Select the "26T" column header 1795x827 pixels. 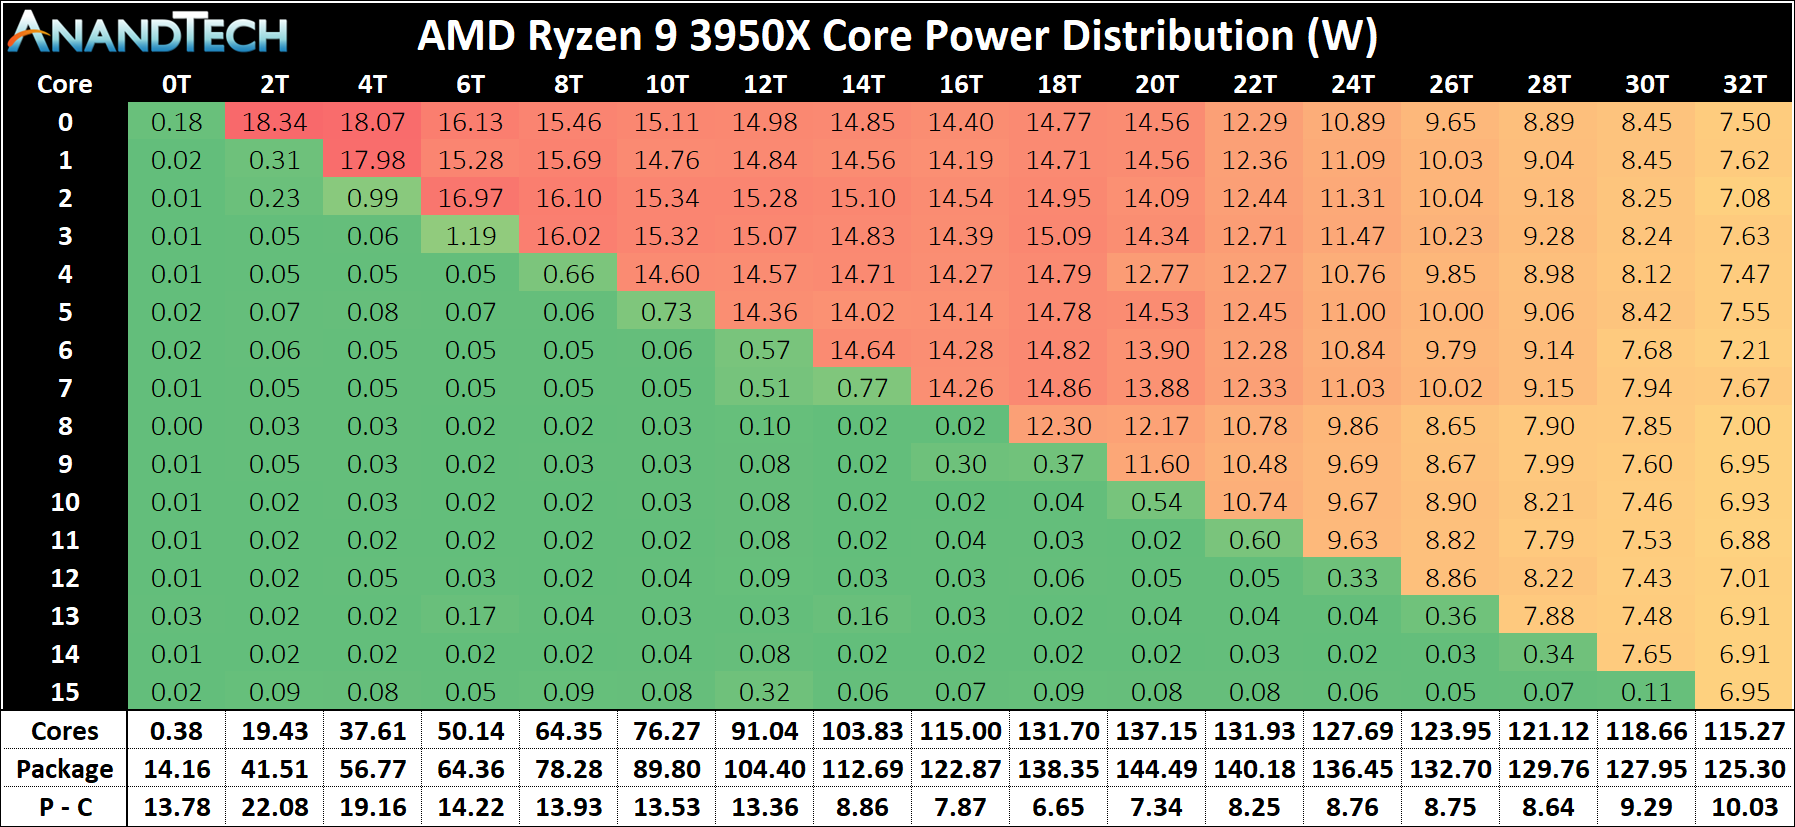pyautogui.click(x=1451, y=85)
